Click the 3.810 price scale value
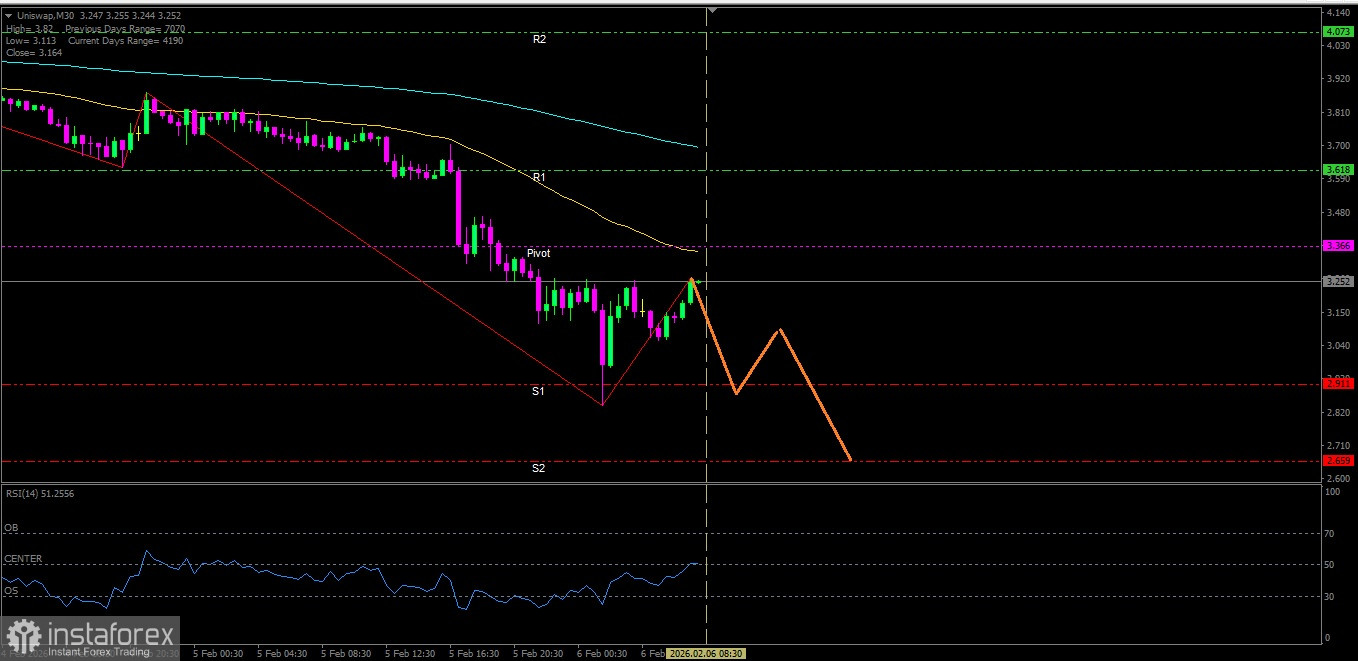 pos(1340,113)
